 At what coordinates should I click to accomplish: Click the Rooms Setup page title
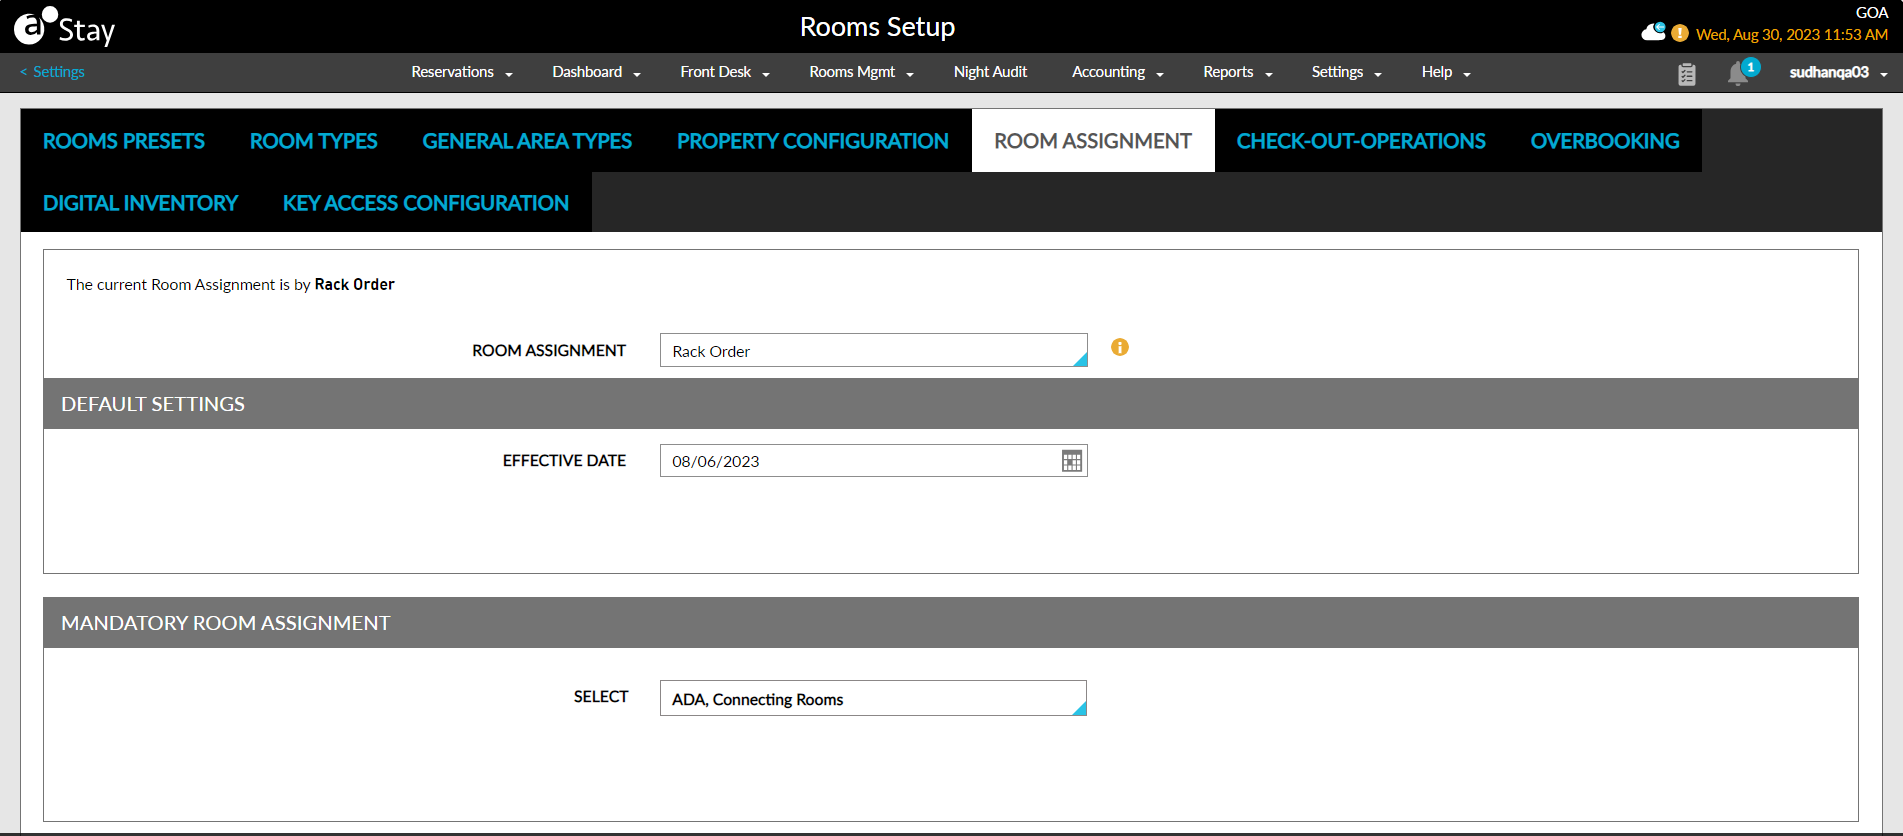(878, 27)
